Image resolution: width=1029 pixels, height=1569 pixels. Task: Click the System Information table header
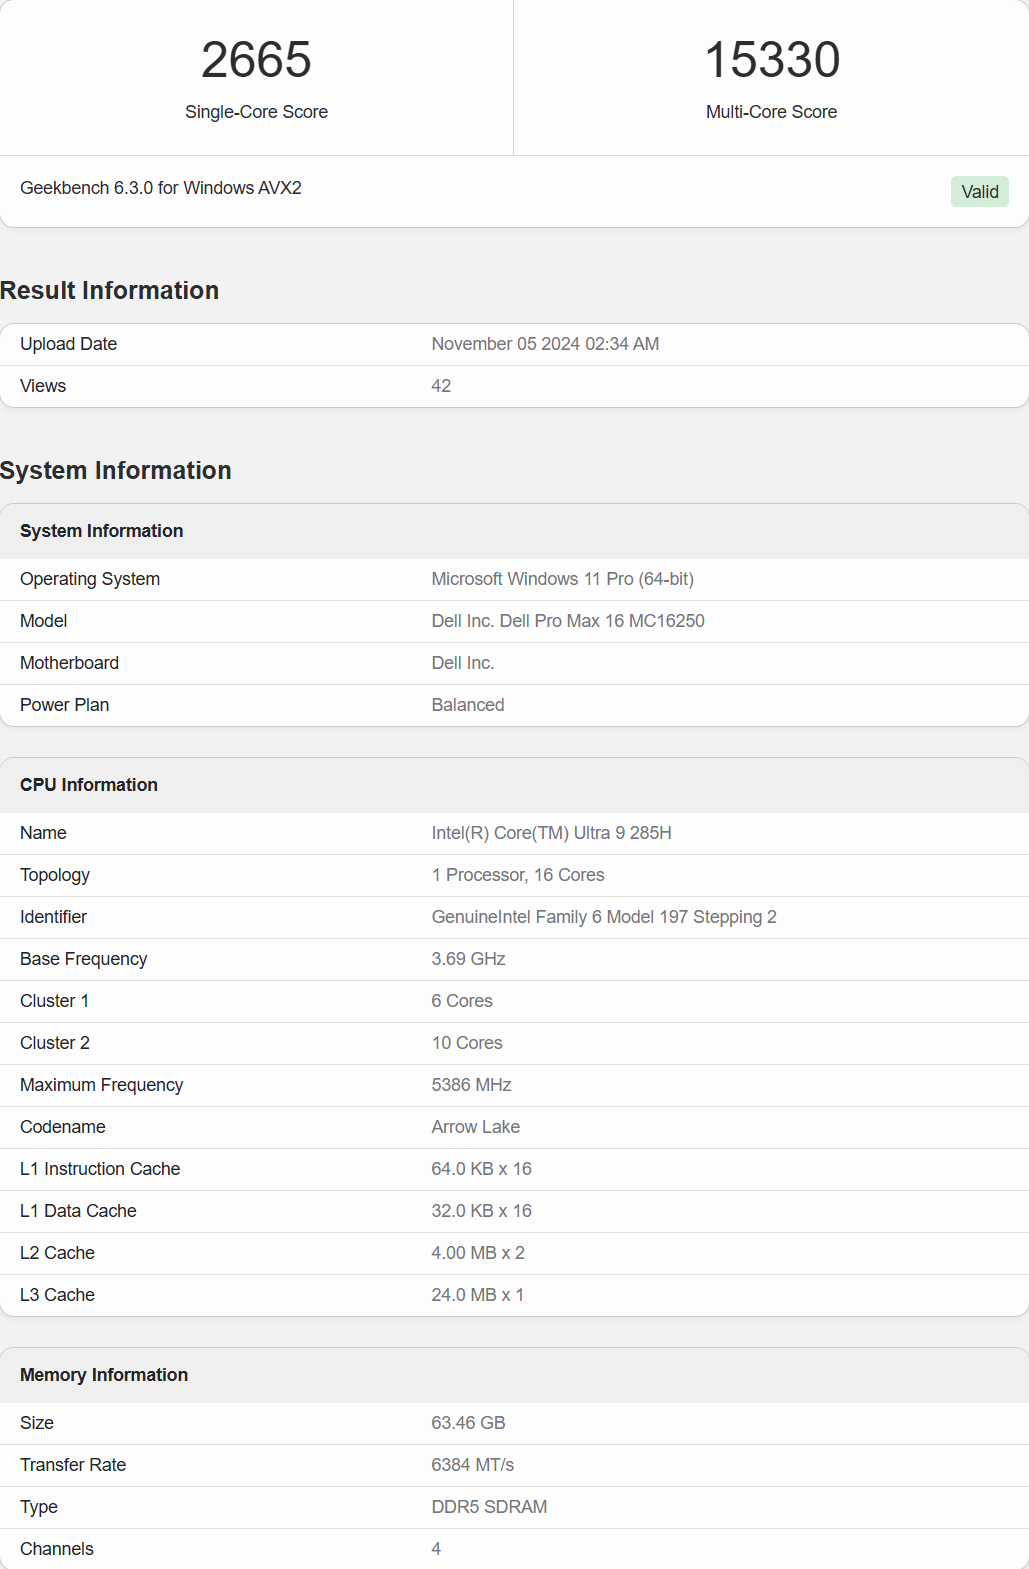pos(102,531)
